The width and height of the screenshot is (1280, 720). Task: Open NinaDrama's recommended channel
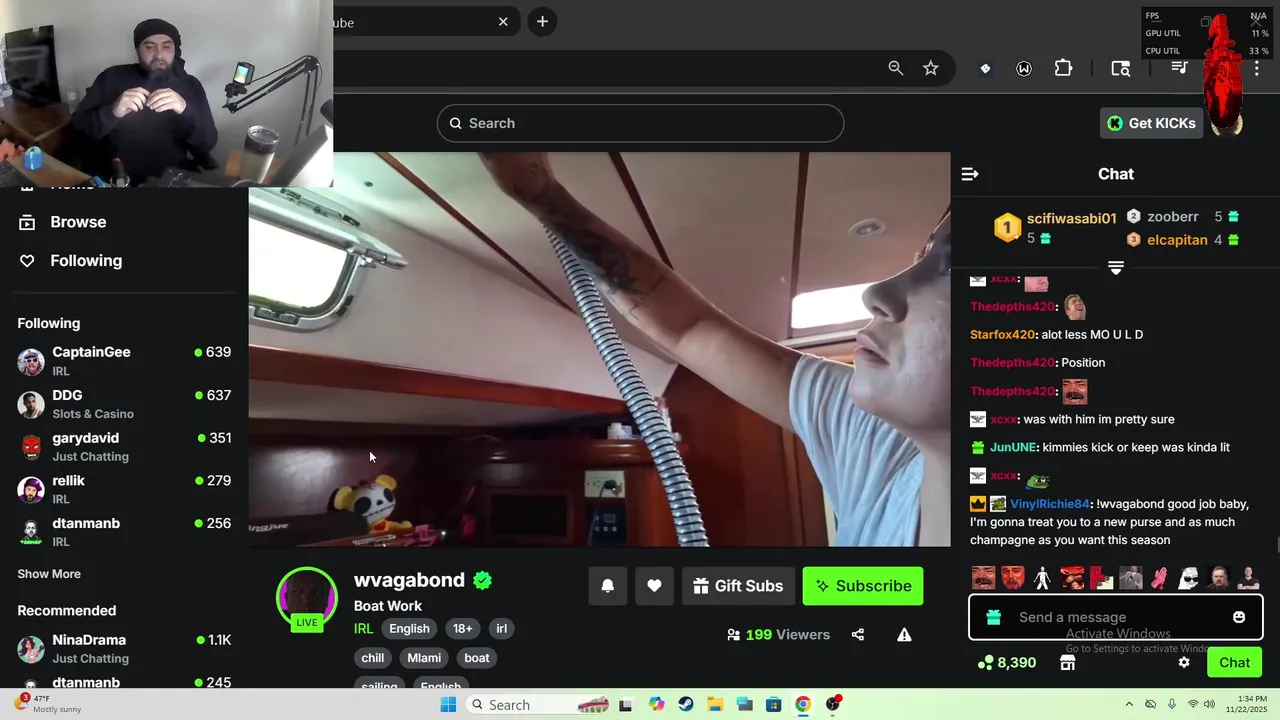pyautogui.click(x=124, y=648)
